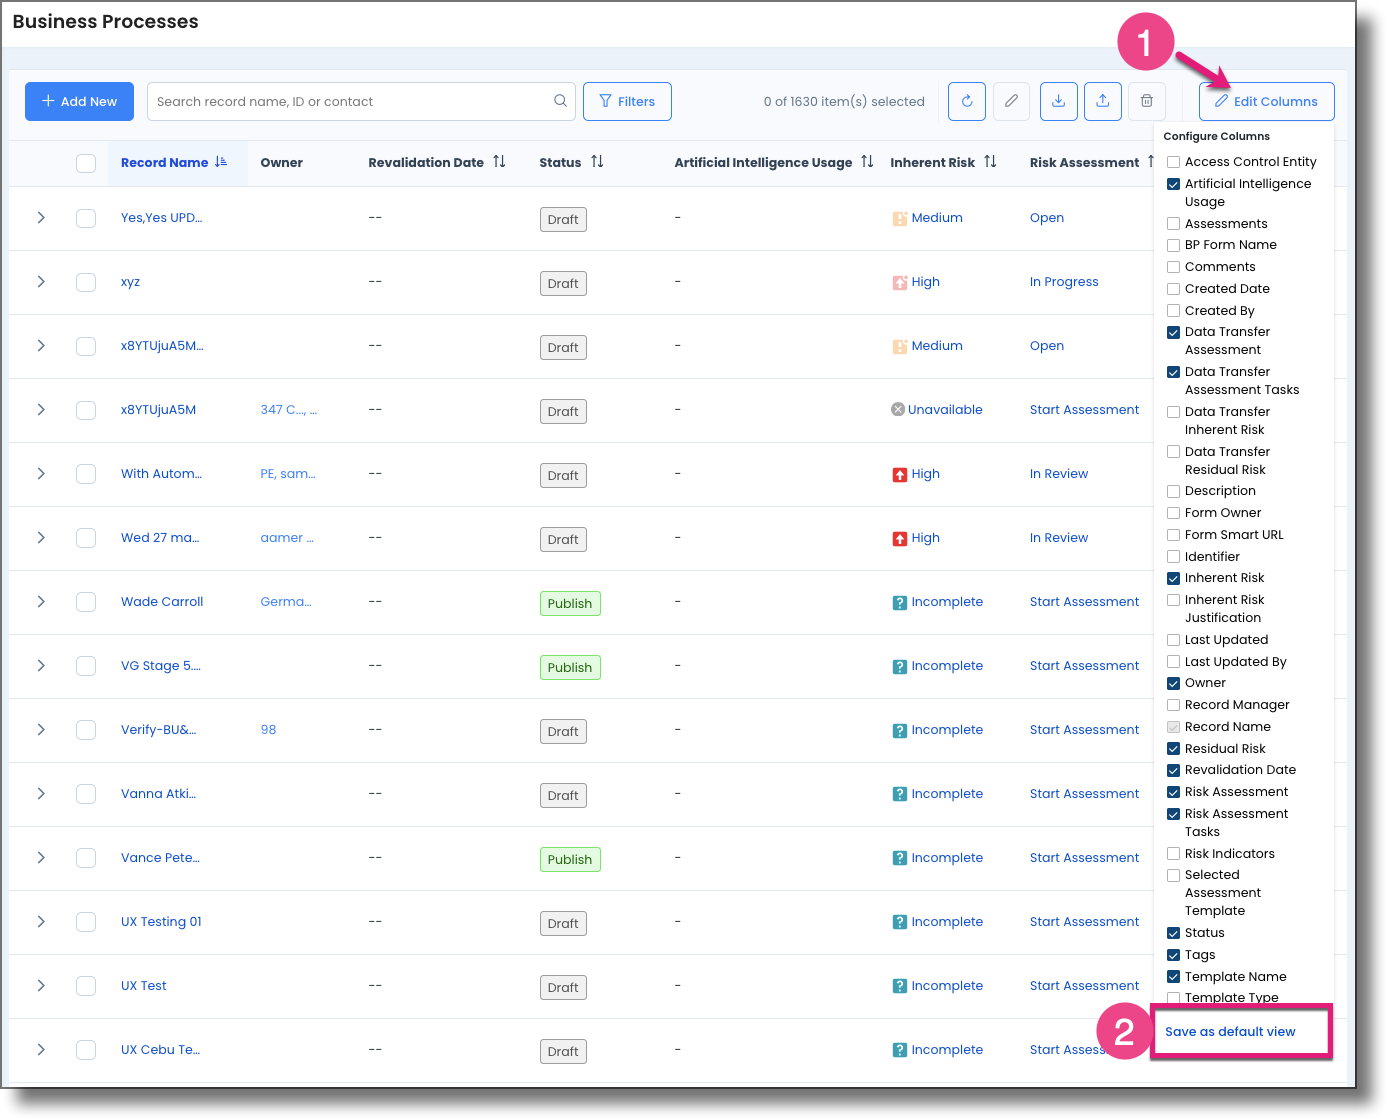Click the Save as default view link

coord(1230,1031)
